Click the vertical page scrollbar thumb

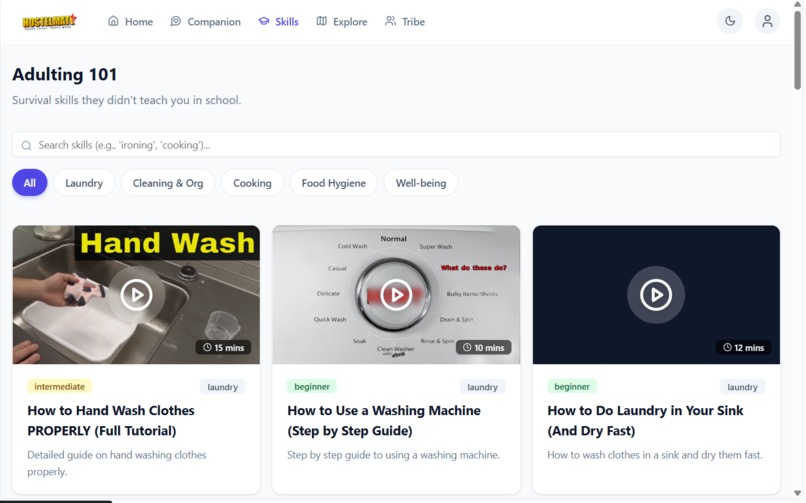coord(797,49)
